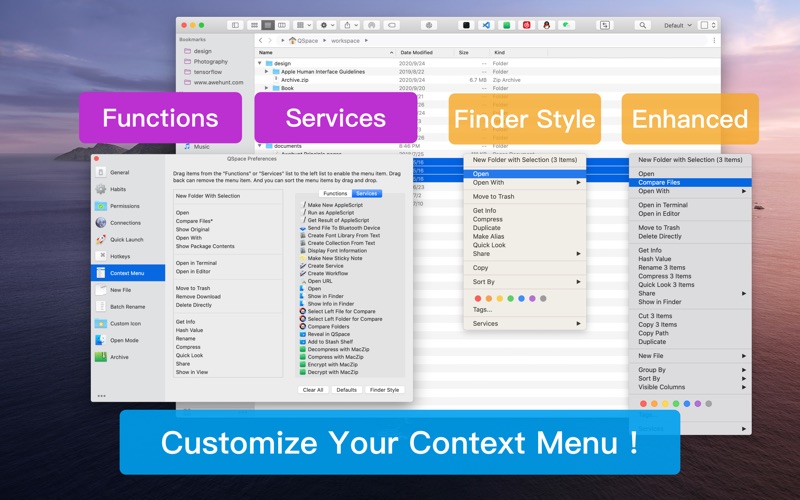Viewport: 800px width, 500px height.
Task: Click the Clear All button
Action: pyautogui.click(x=313, y=390)
